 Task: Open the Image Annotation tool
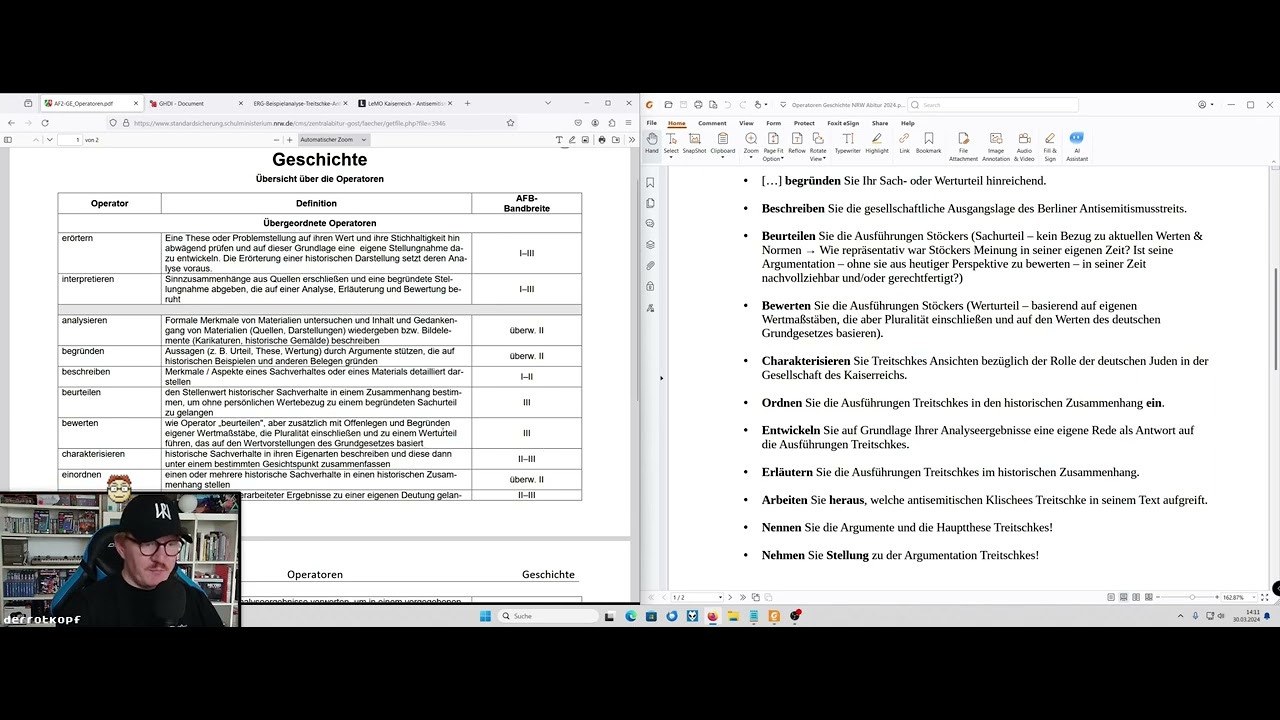click(x=996, y=147)
